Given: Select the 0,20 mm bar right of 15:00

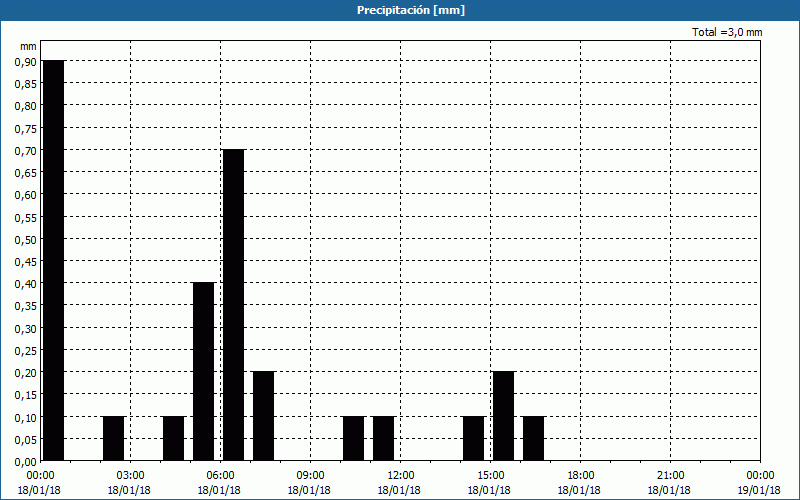Looking at the screenshot, I should (504, 416).
